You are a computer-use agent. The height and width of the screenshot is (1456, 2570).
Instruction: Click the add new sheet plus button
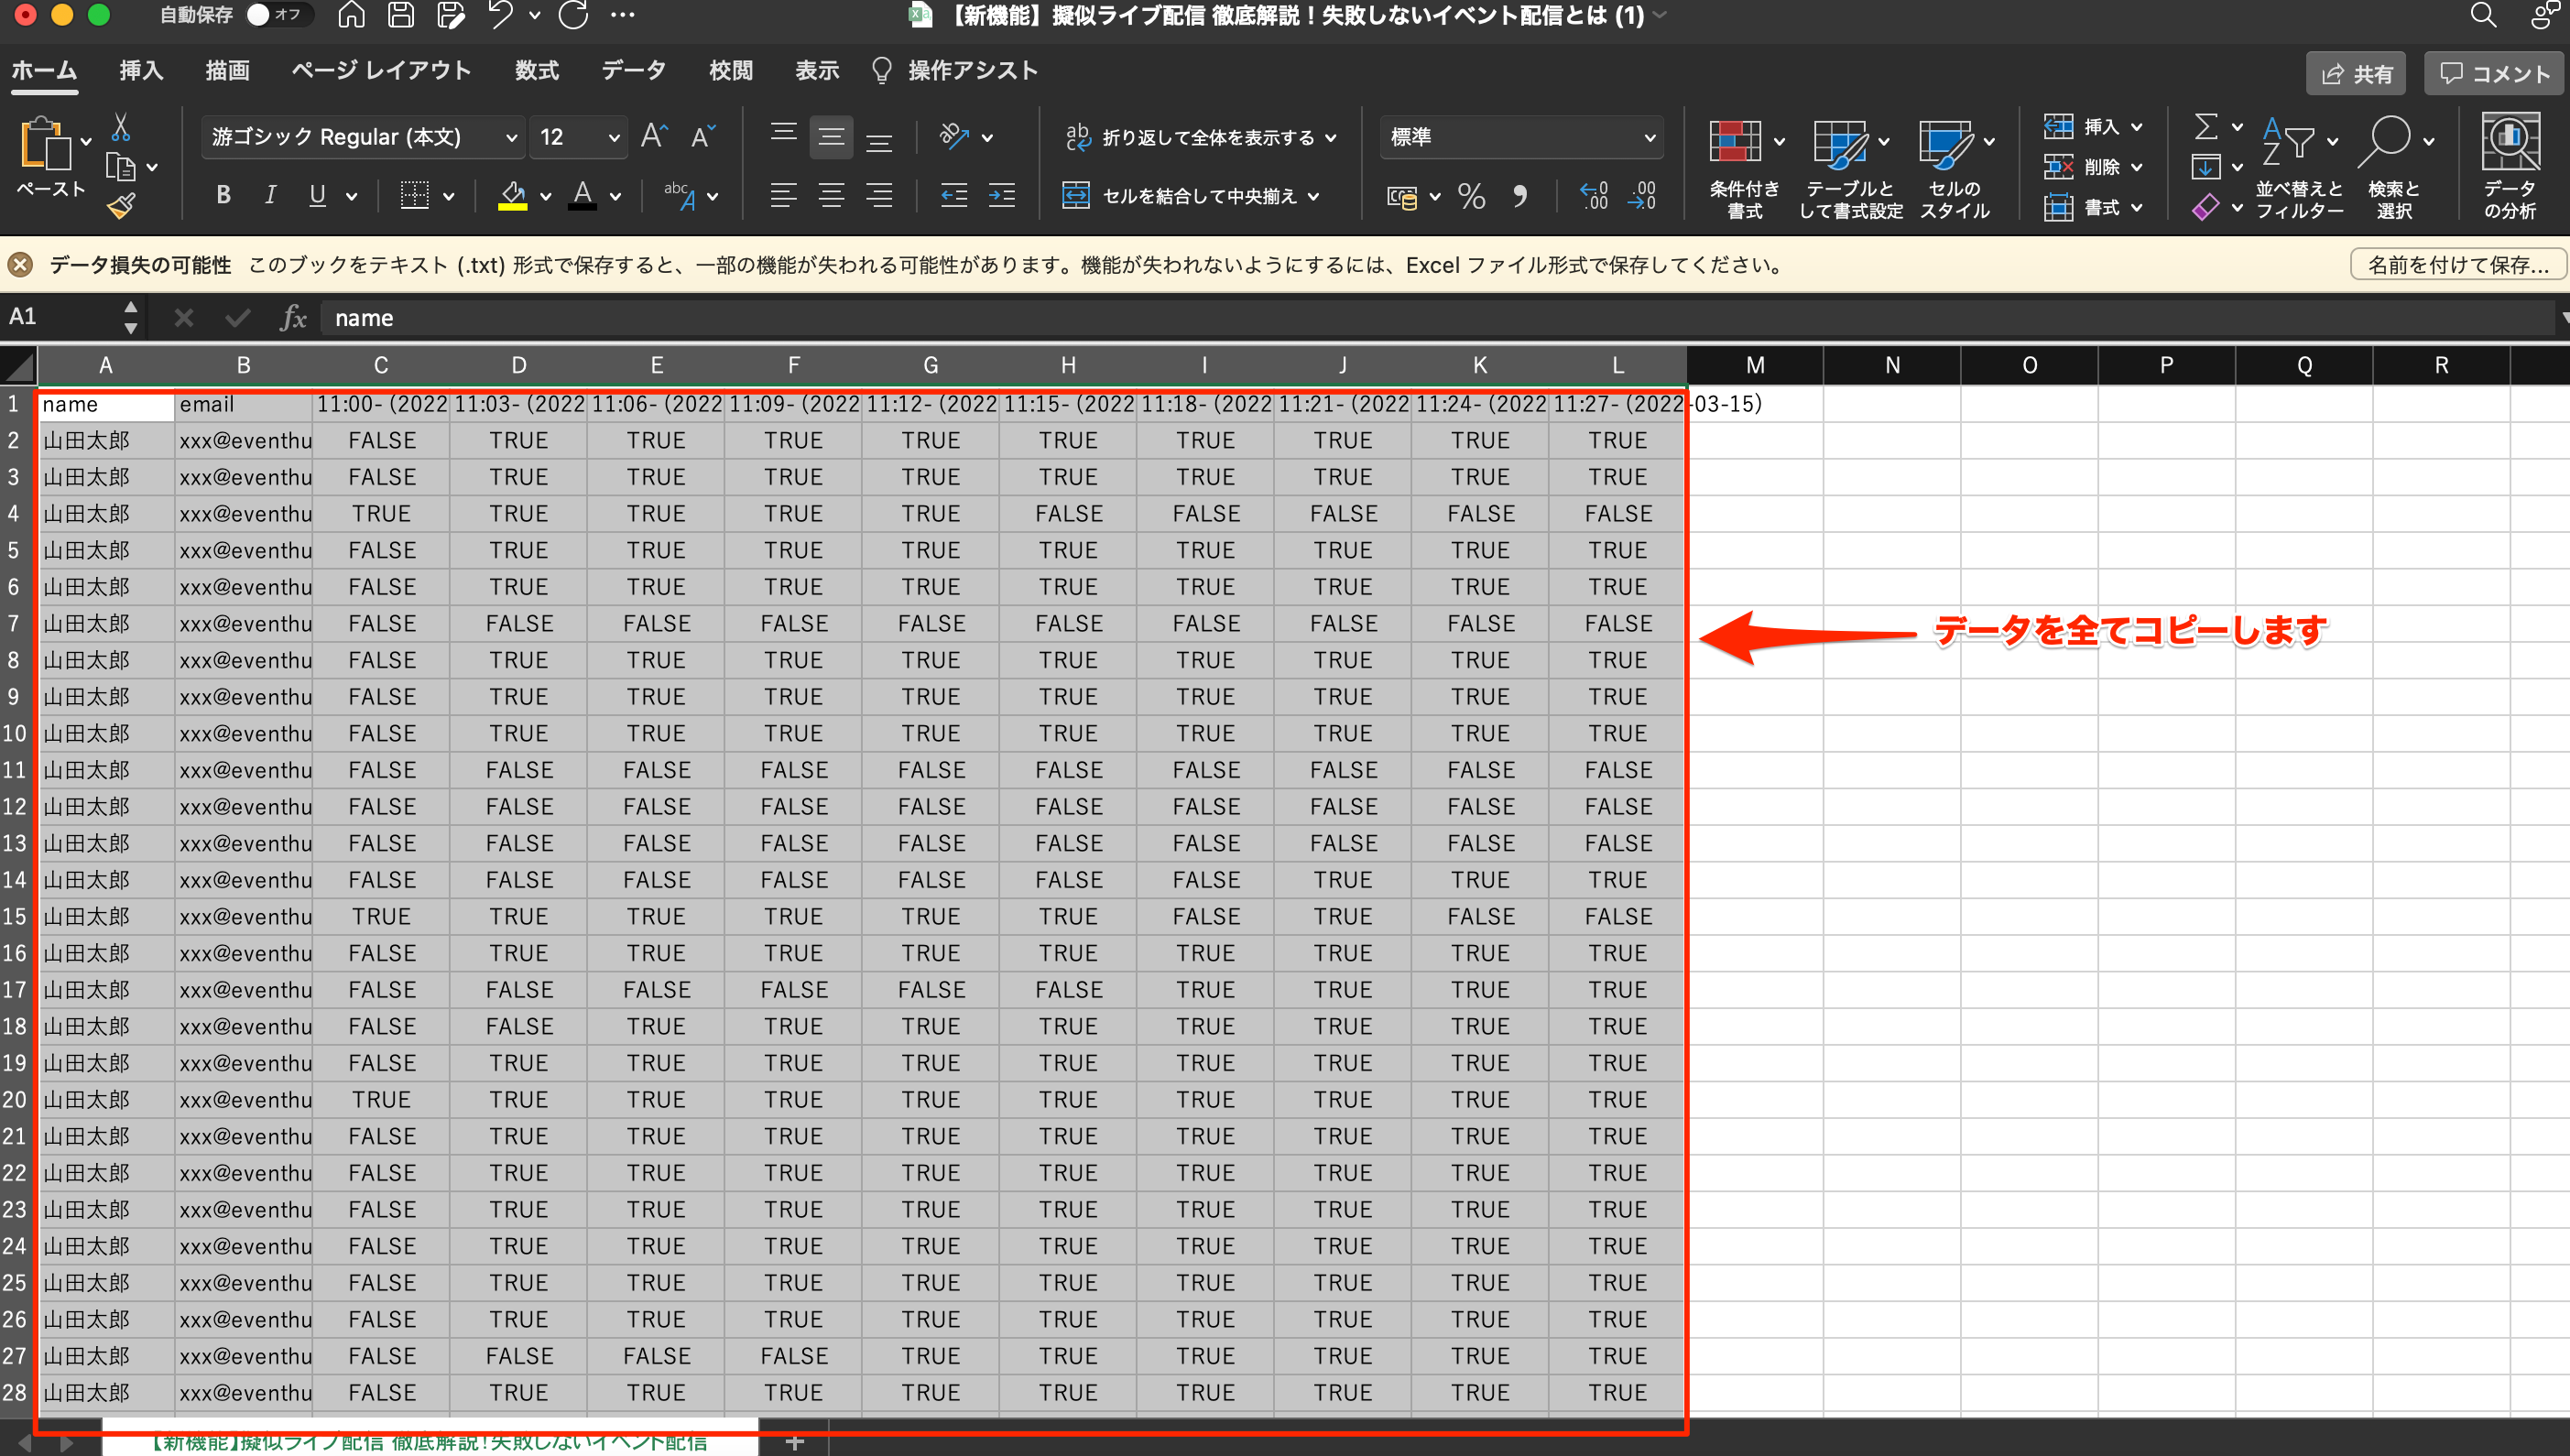[795, 1442]
